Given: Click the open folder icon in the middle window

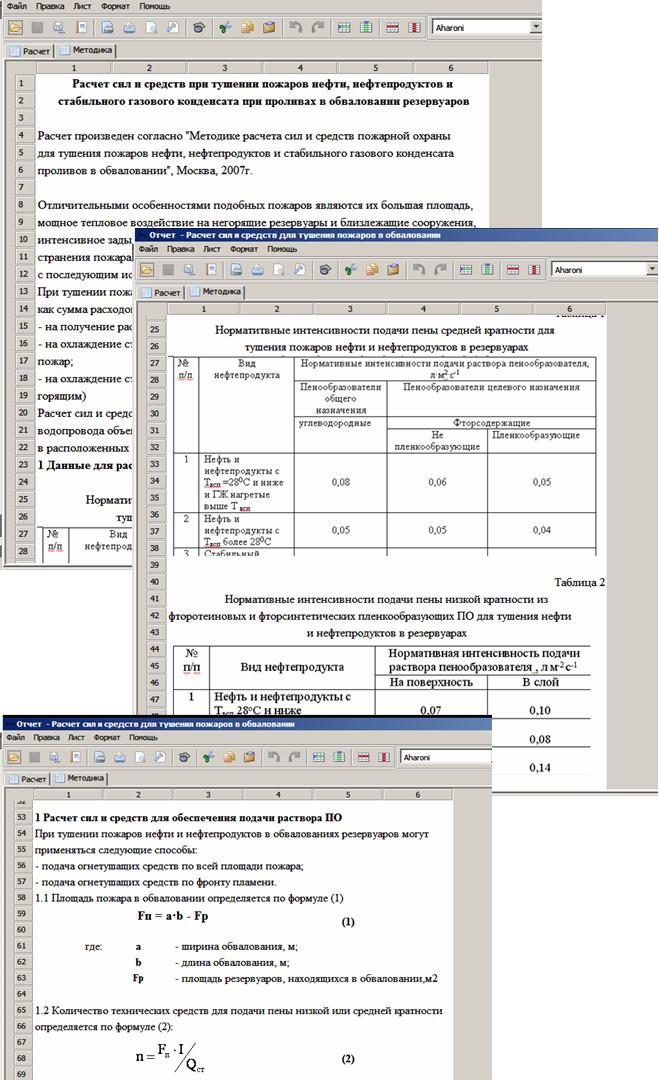Looking at the screenshot, I should (x=147, y=270).
